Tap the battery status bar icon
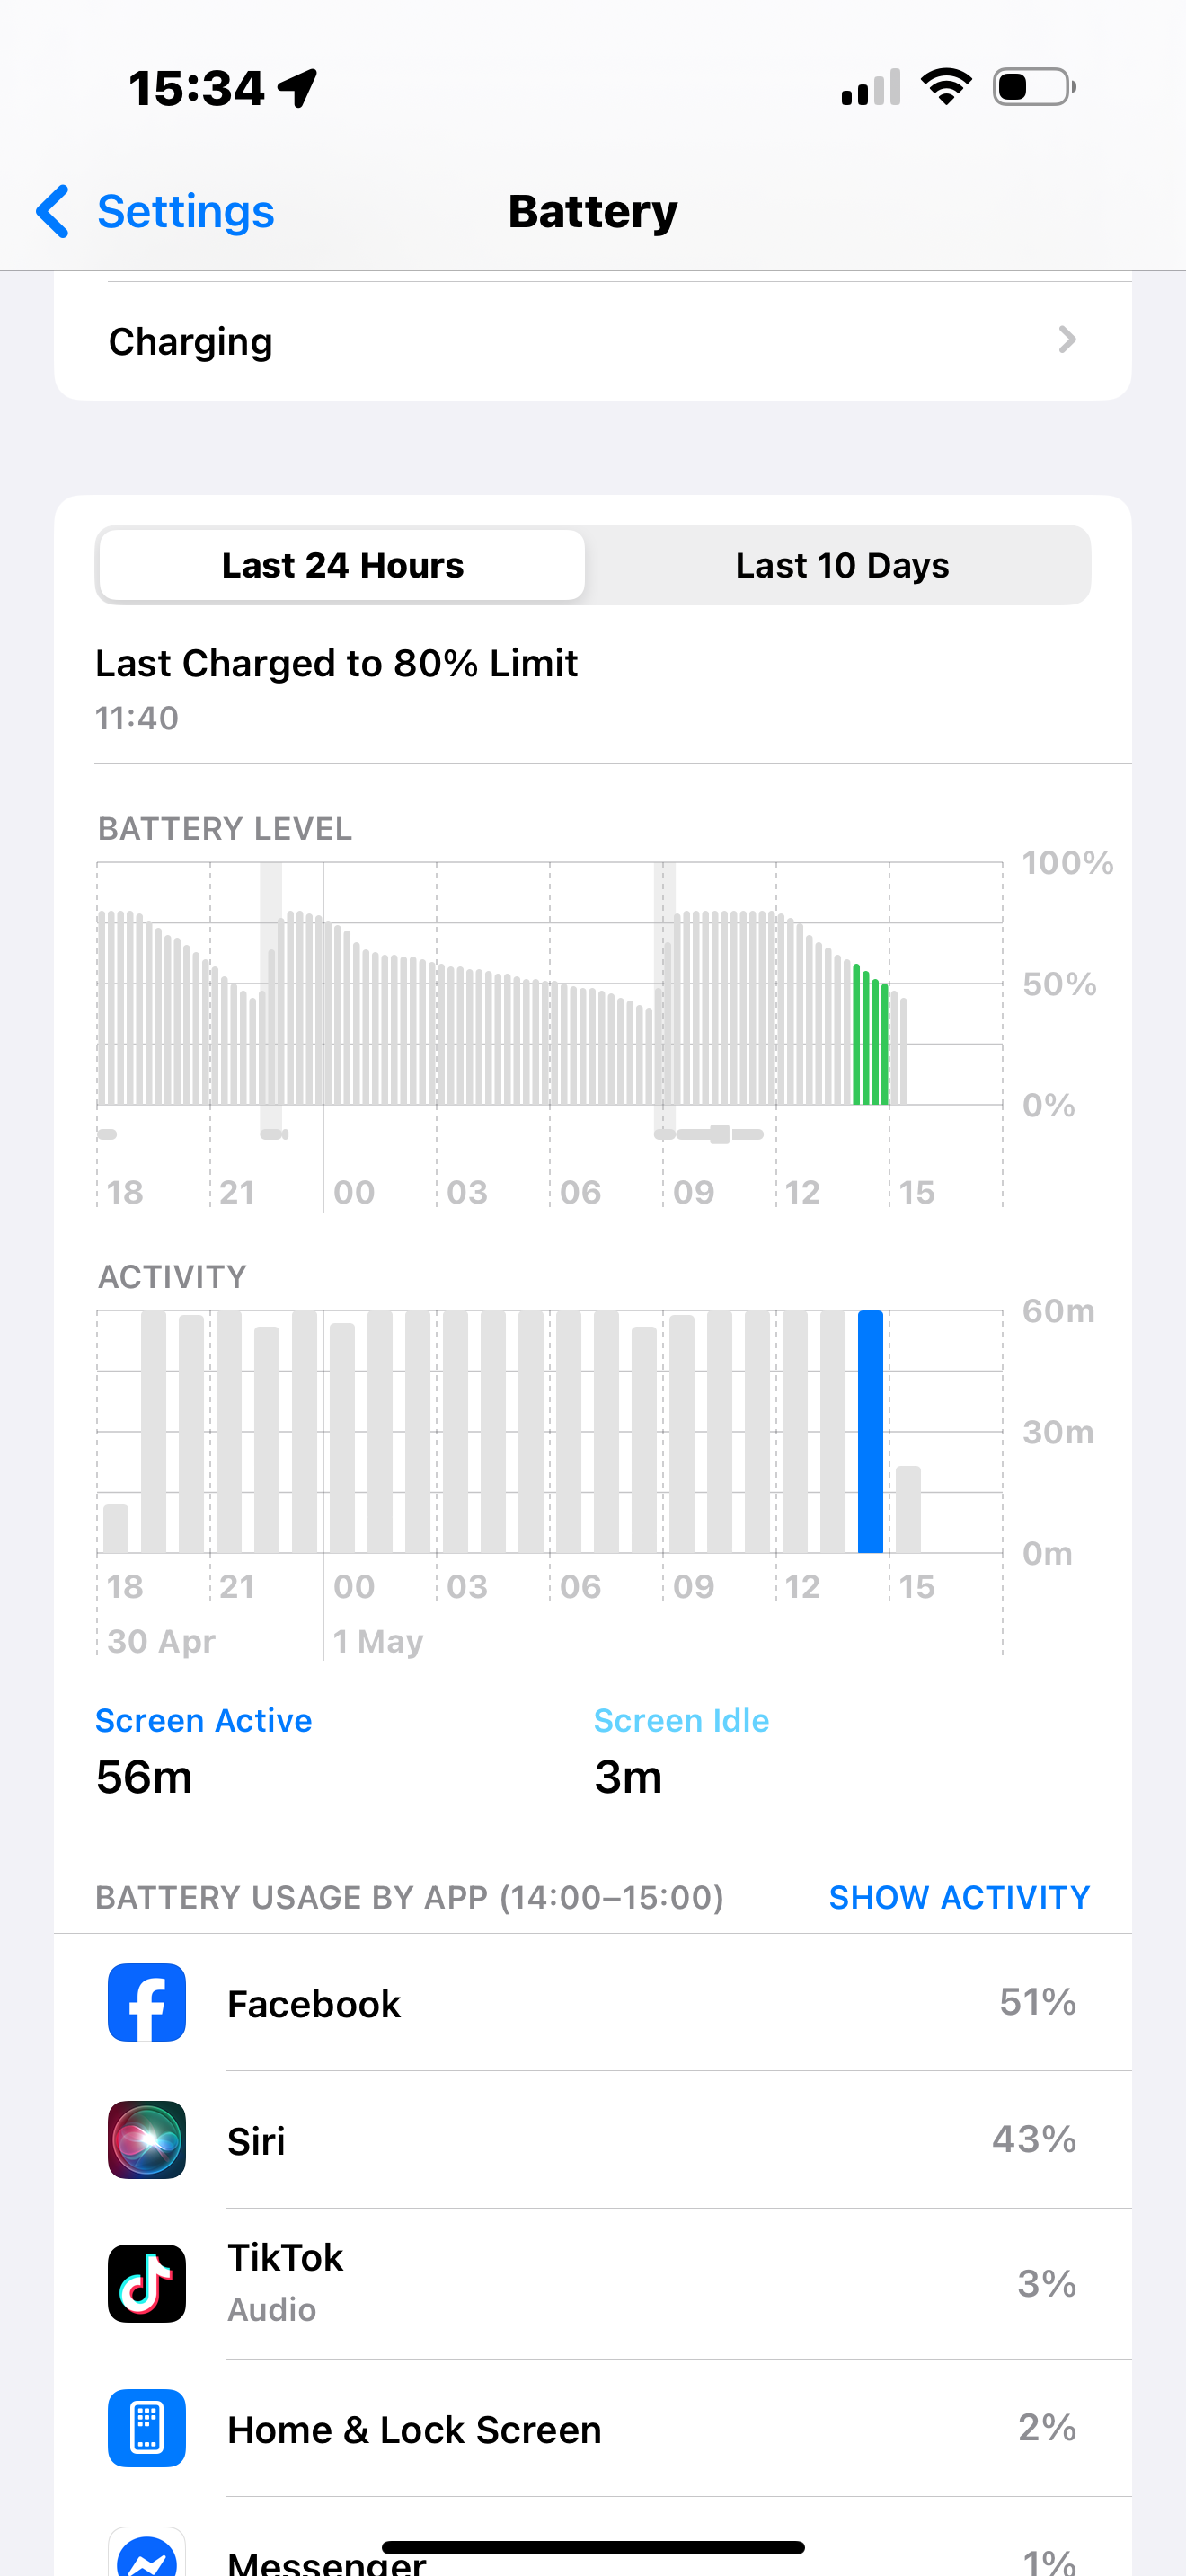This screenshot has height=2576, width=1186. coord(1034,87)
